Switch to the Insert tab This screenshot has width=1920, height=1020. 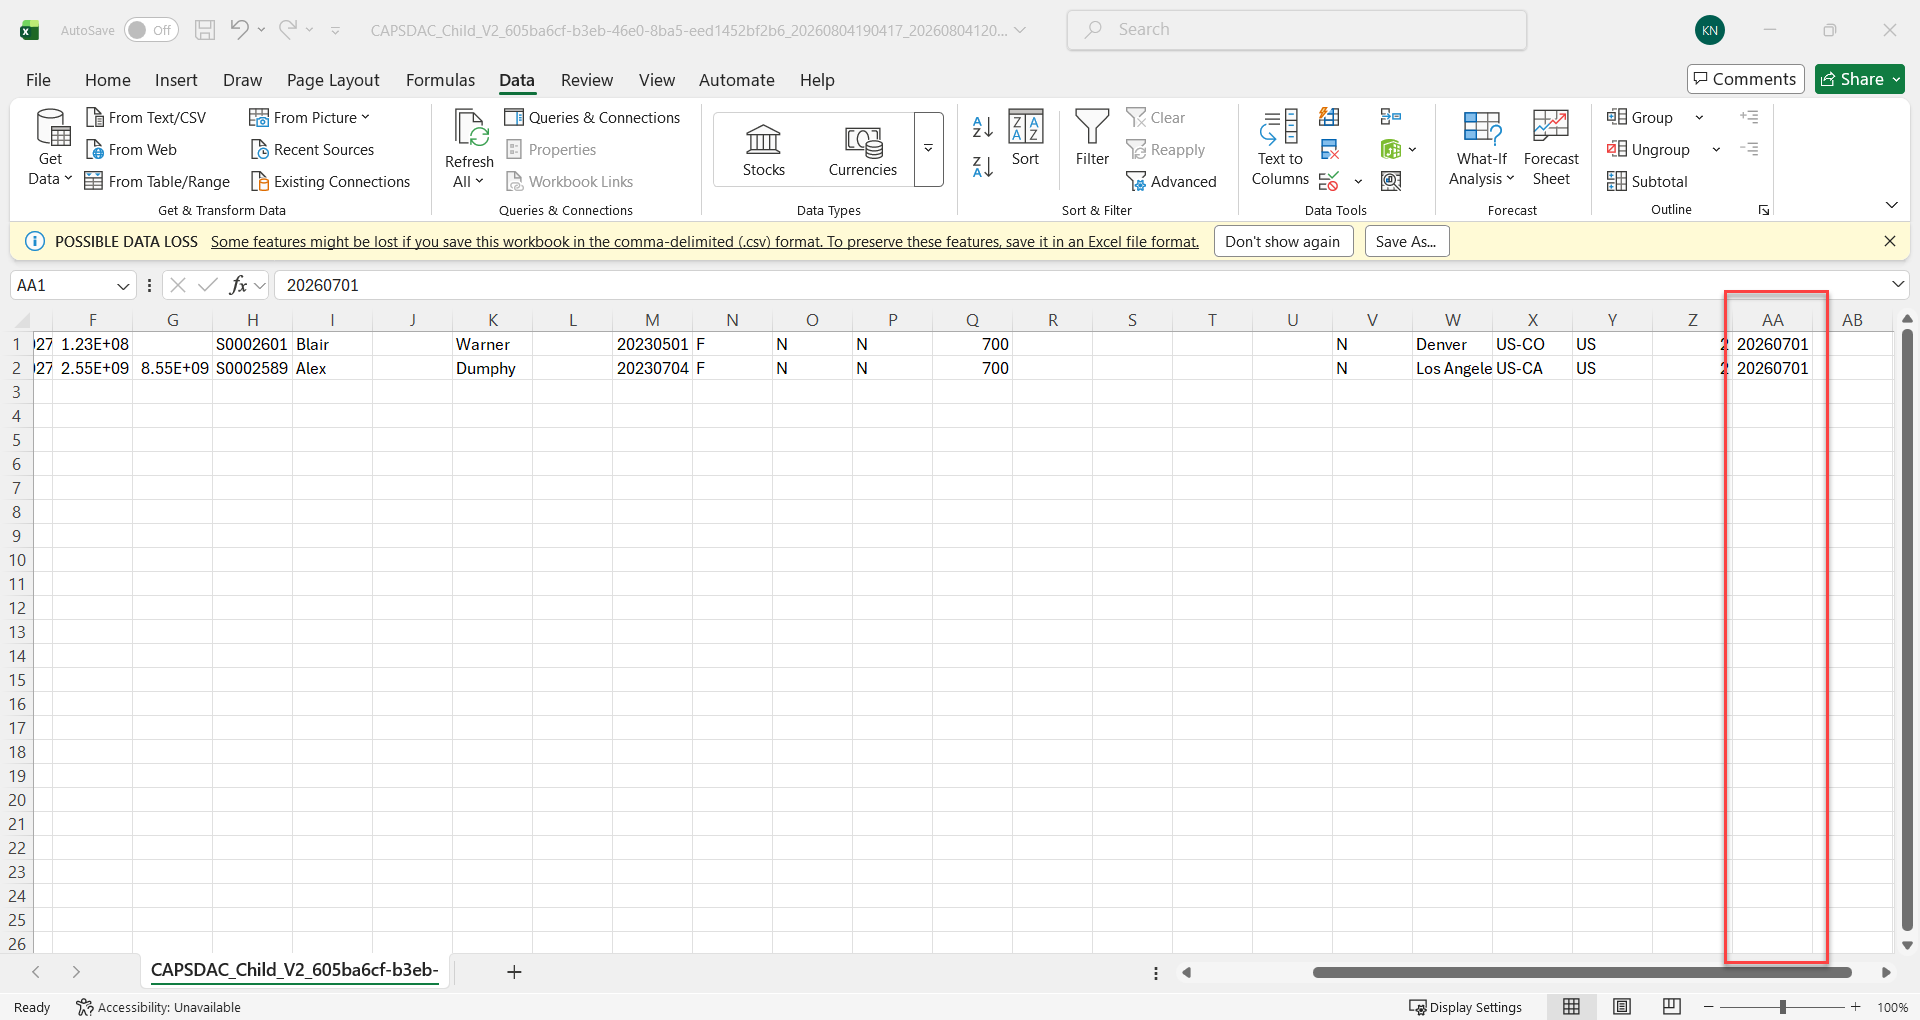coord(176,80)
